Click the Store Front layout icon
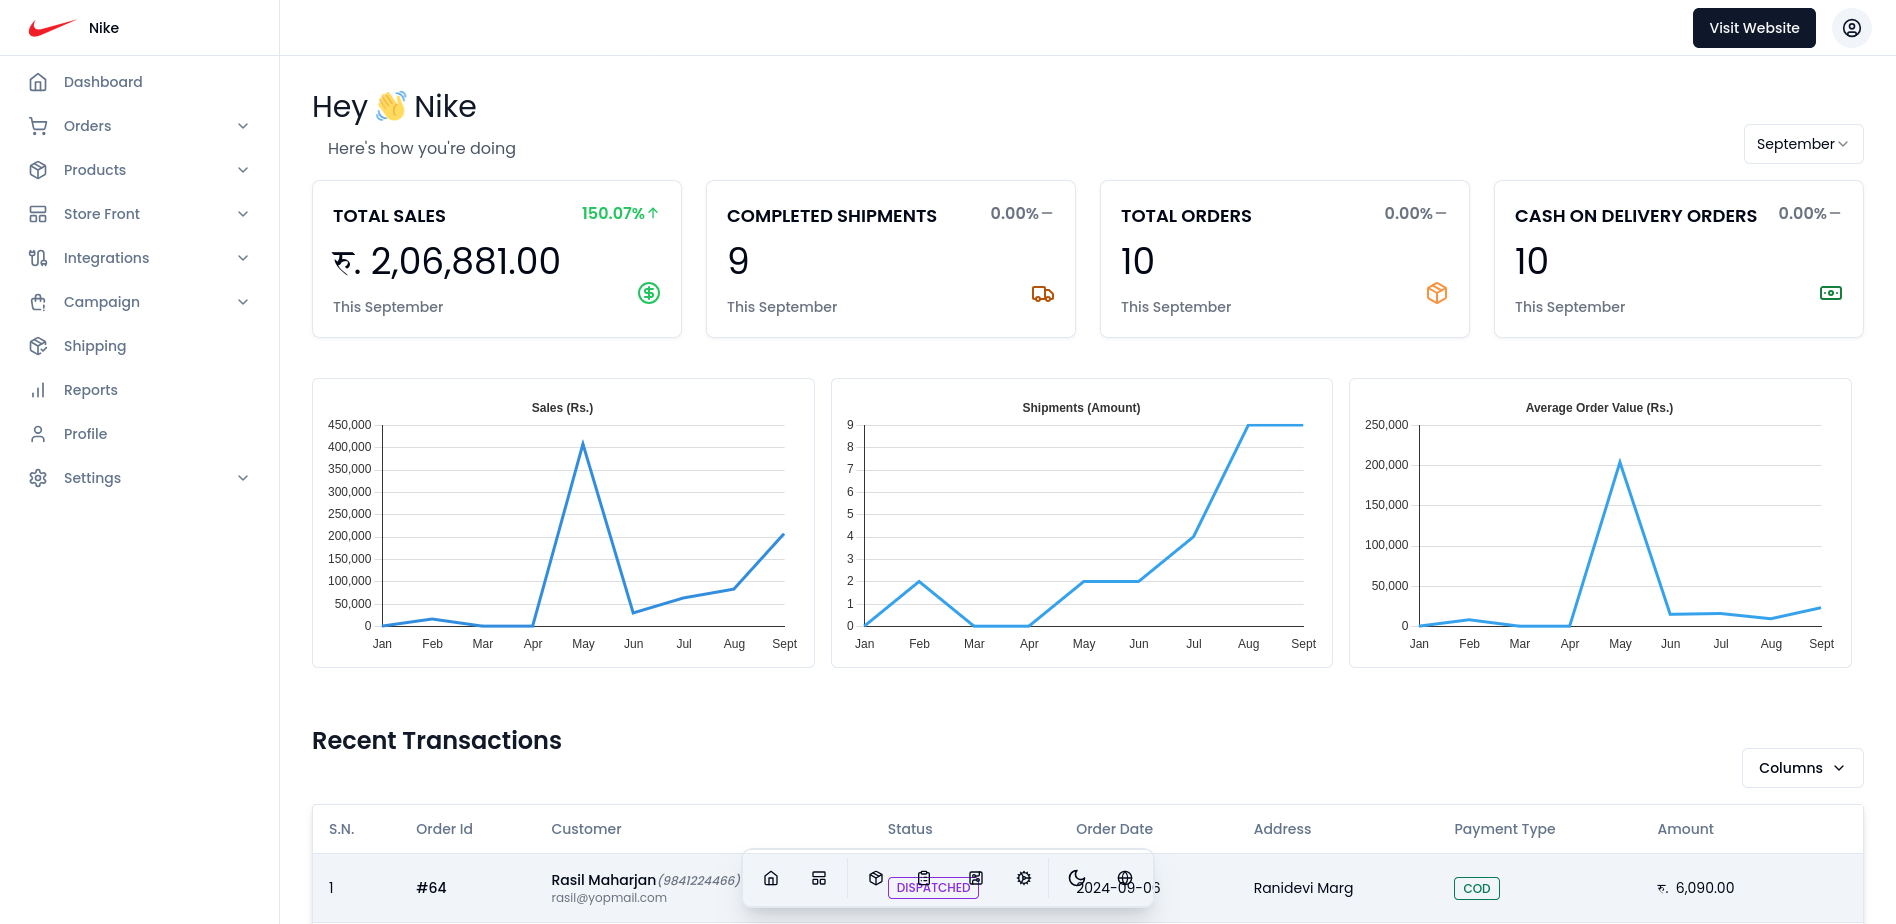The width and height of the screenshot is (1896, 924). [x=38, y=214]
